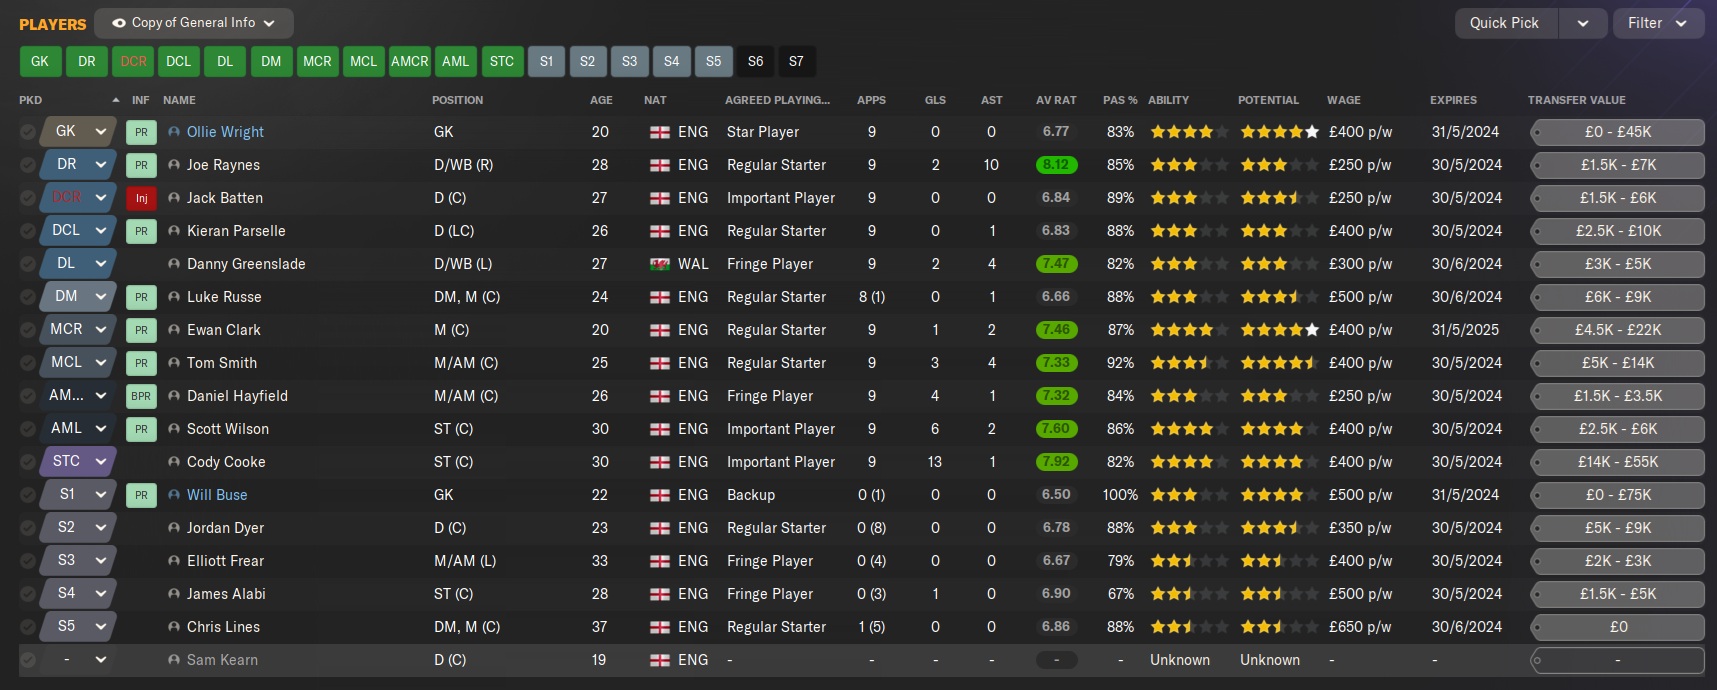Click the Quick Pick button

(x=1505, y=23)
